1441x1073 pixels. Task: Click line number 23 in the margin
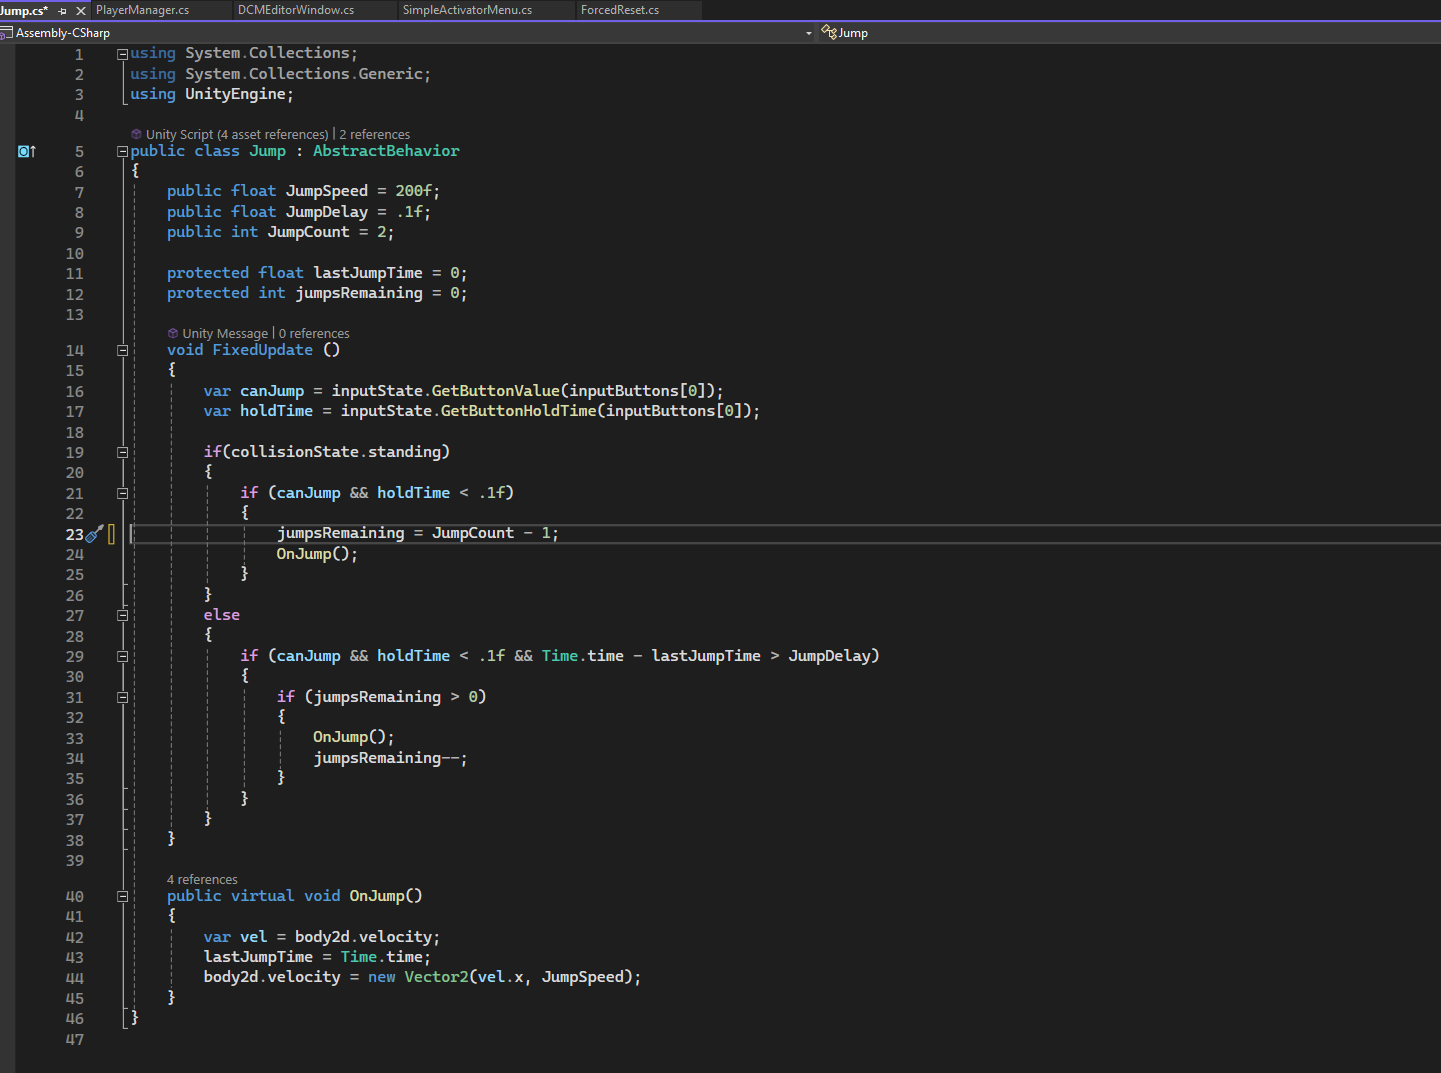[75, 534]
